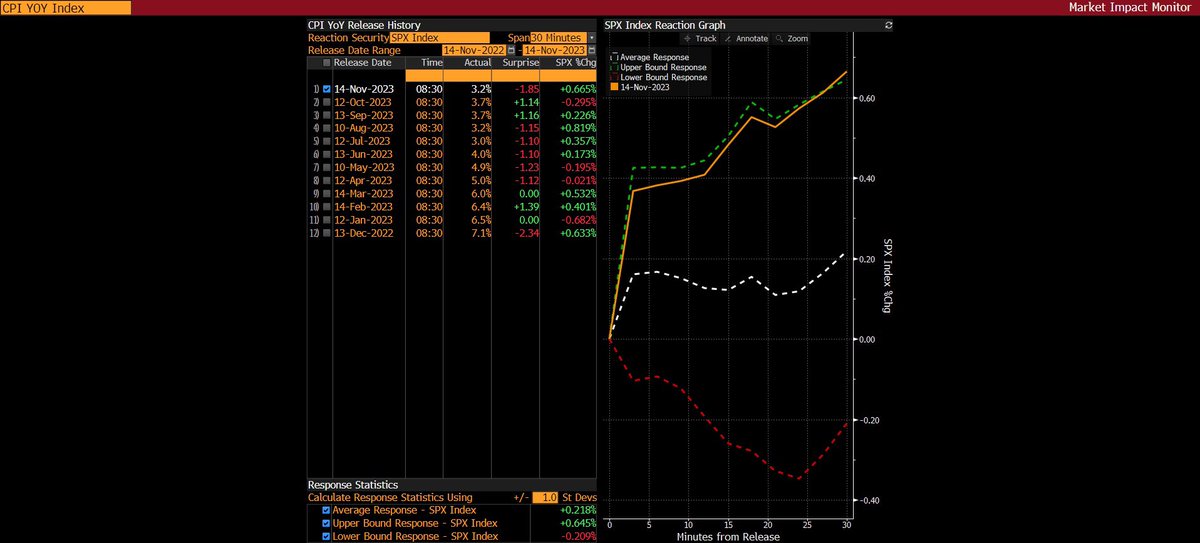Sort by Actual column header

(x=478, y=62)
